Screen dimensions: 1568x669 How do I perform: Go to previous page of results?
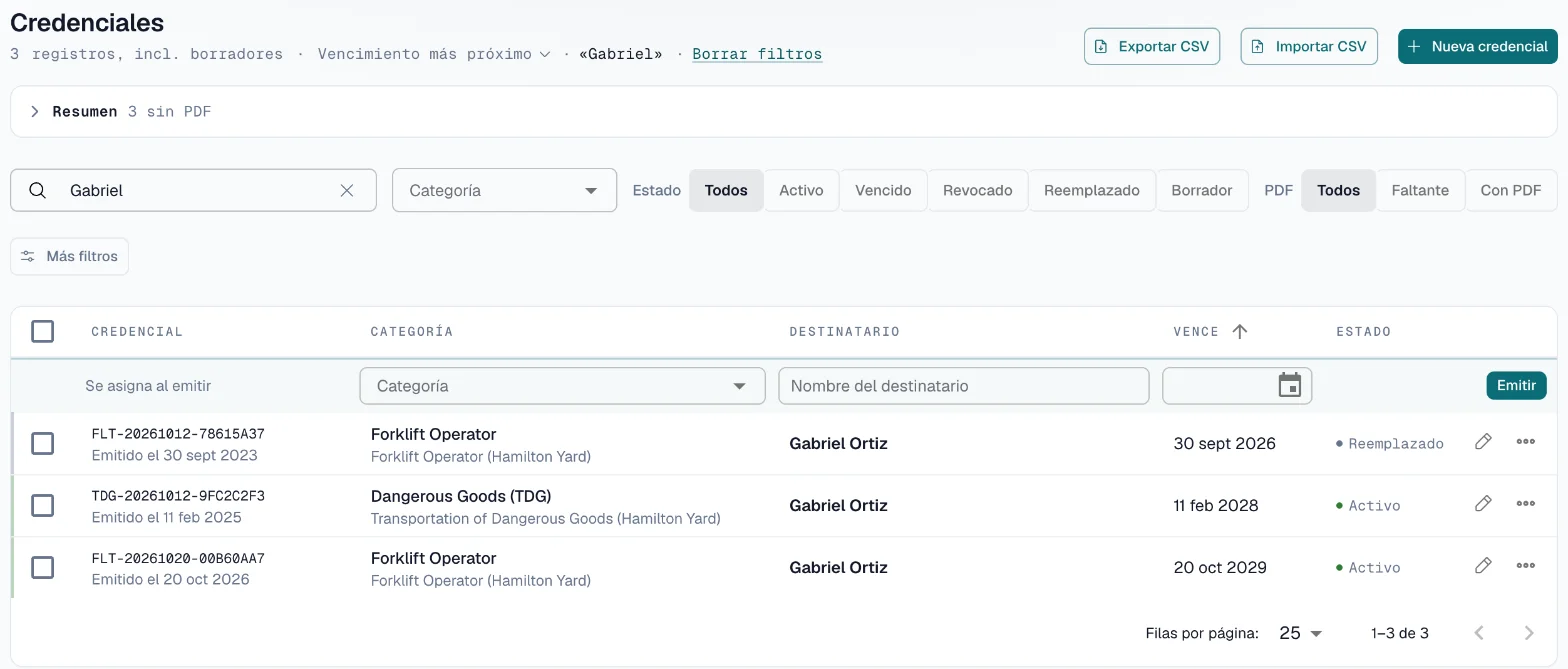click(x=1480, y=633)
